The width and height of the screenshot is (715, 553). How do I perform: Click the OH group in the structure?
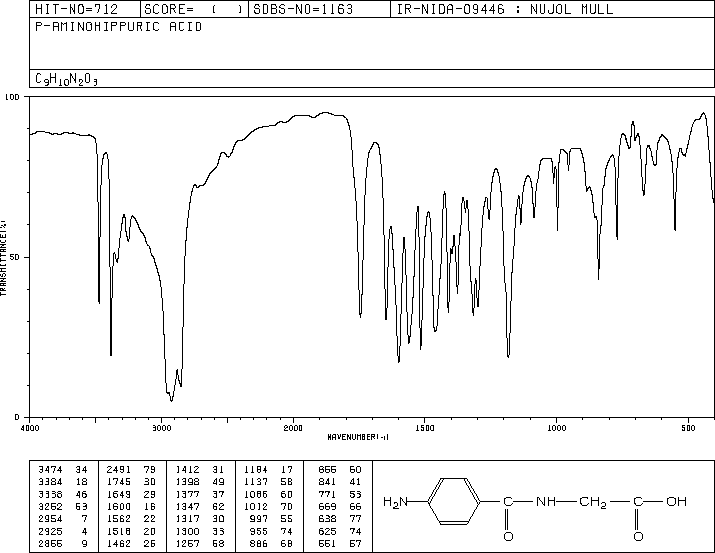[x=677, y=501]
